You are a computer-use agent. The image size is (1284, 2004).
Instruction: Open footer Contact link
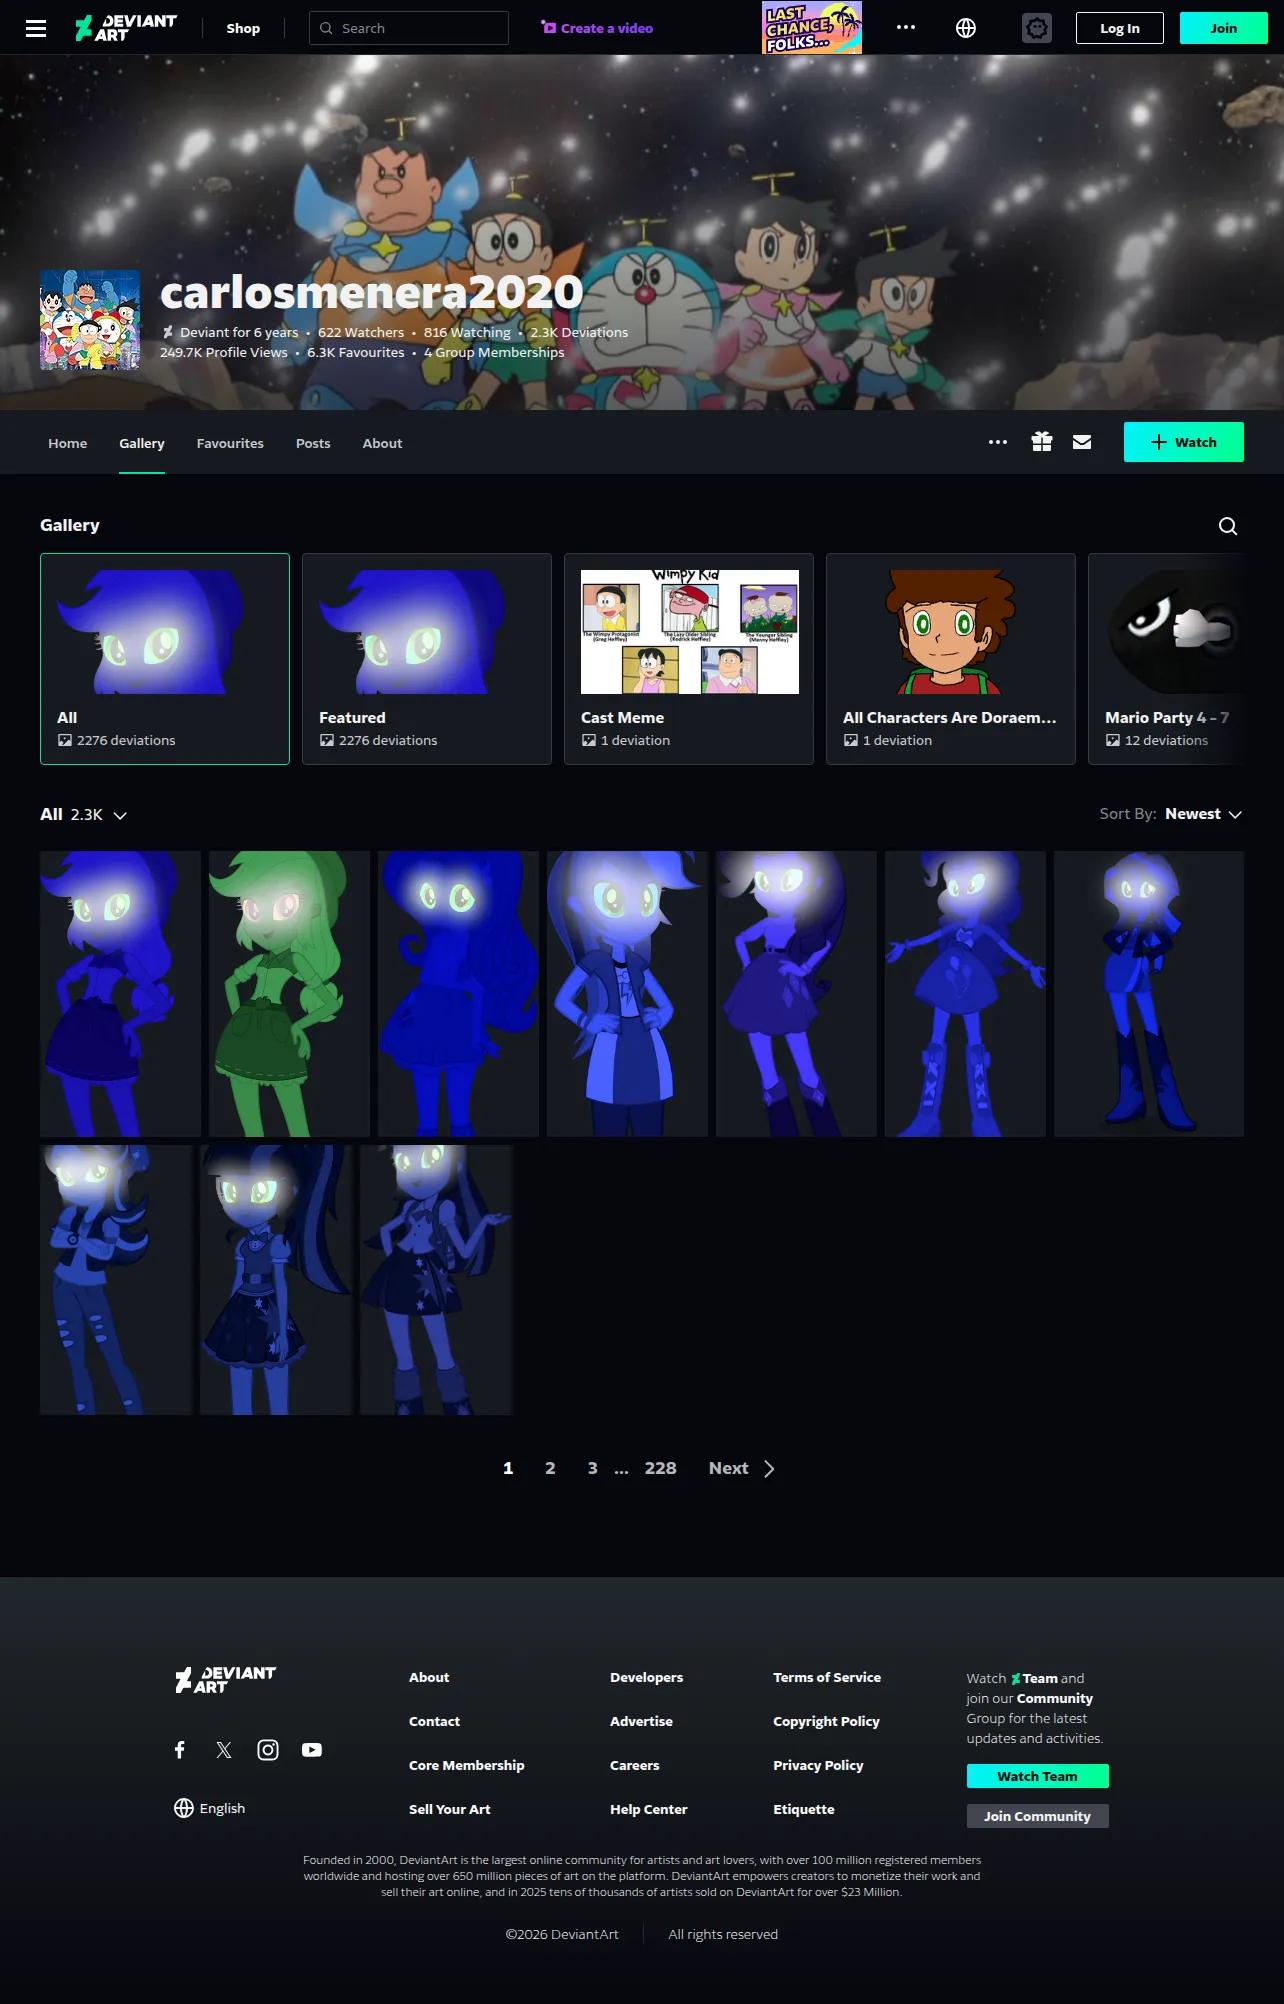tap(434, 1722)
